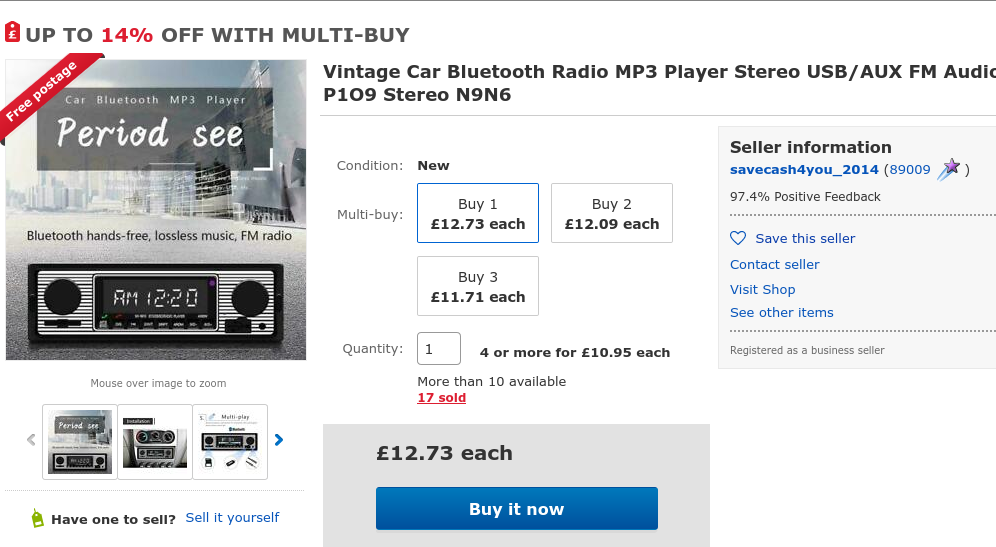Click the seller's purple shooting star badge
Viewport: 996px width, 547px height.
[949, 169]
